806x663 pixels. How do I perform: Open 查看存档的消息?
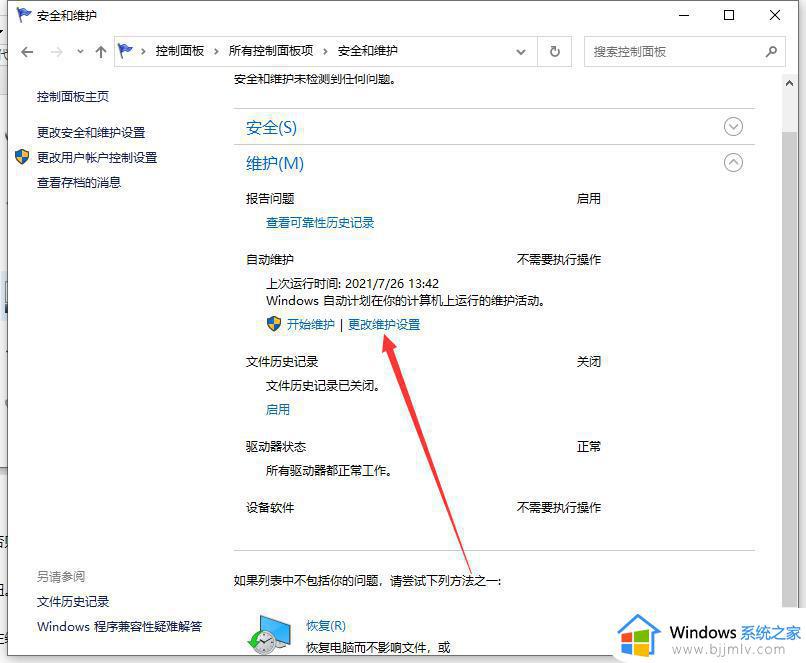pos(79,182)
